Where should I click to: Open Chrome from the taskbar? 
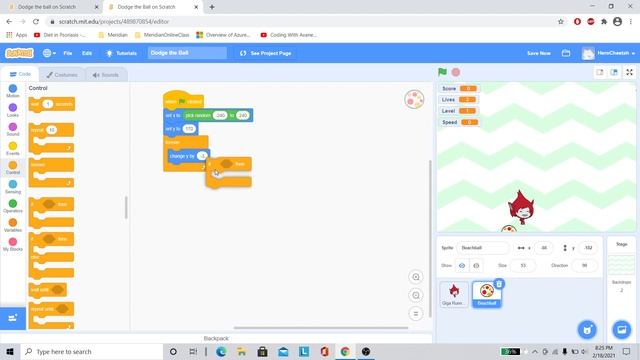pos(345,351)
